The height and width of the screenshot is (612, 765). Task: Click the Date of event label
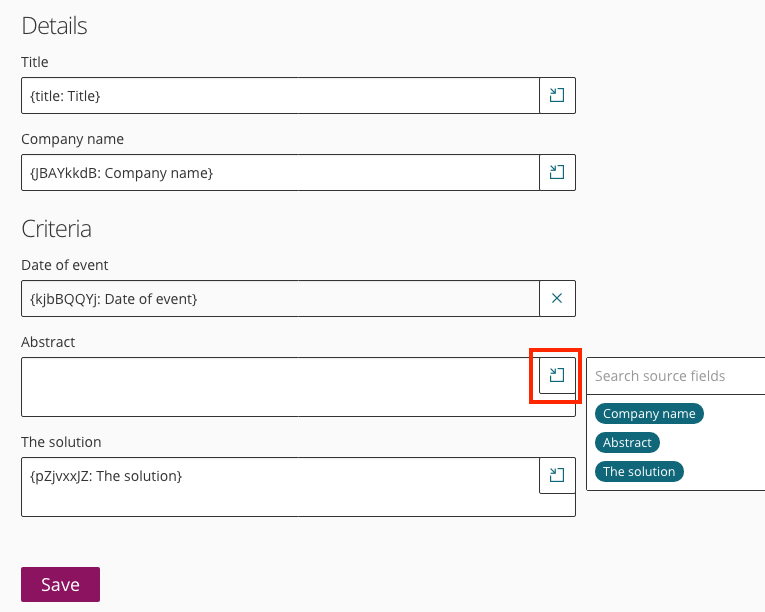[x=65, y=264]
